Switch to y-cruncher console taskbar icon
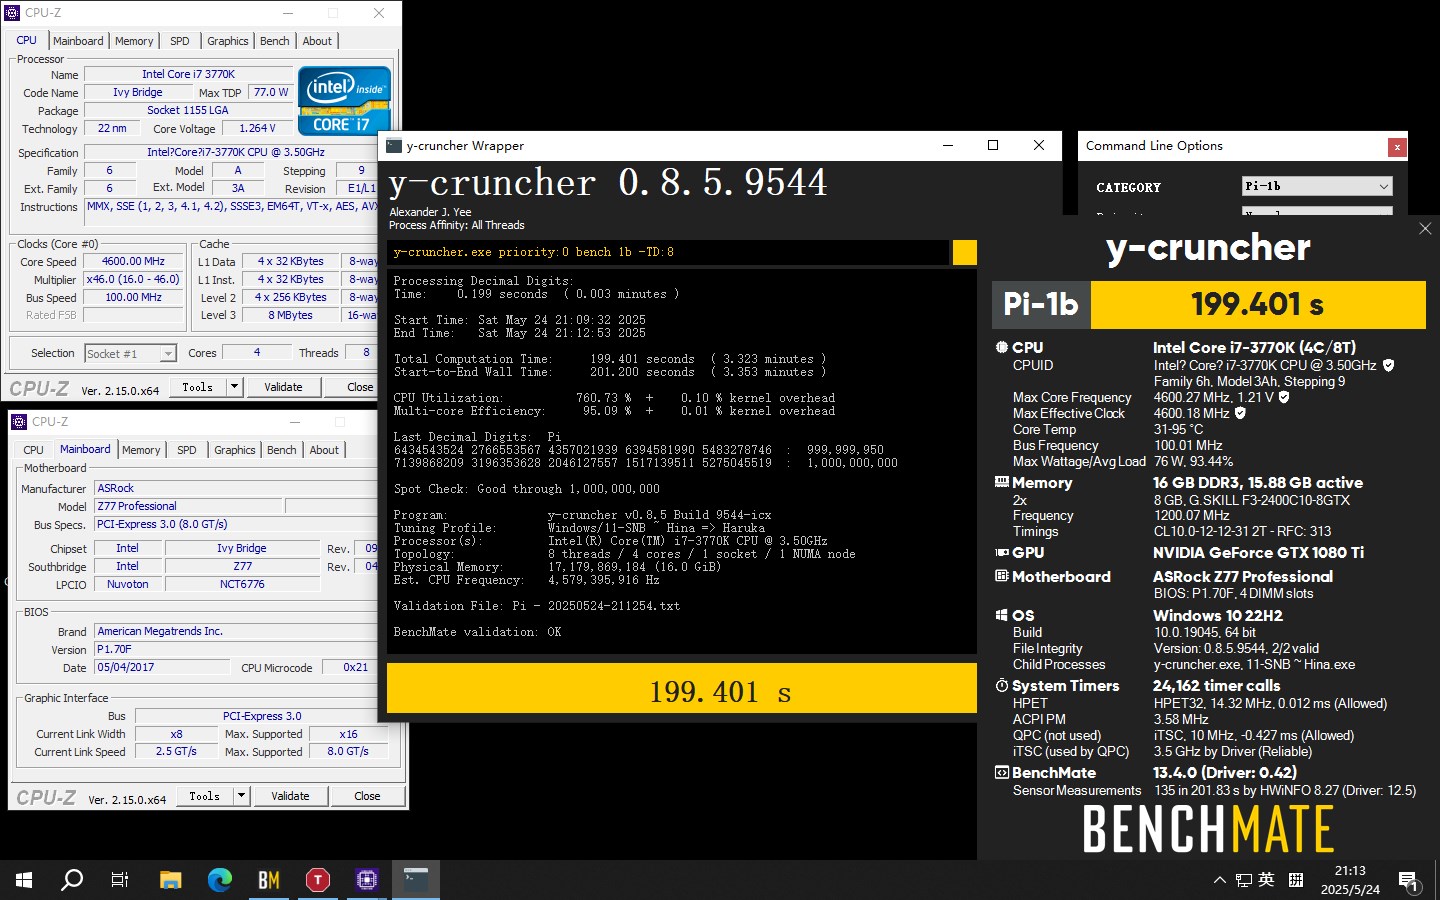Viewport: 1440px width, 900px height. pyautogui.click(x=416, y=880)
